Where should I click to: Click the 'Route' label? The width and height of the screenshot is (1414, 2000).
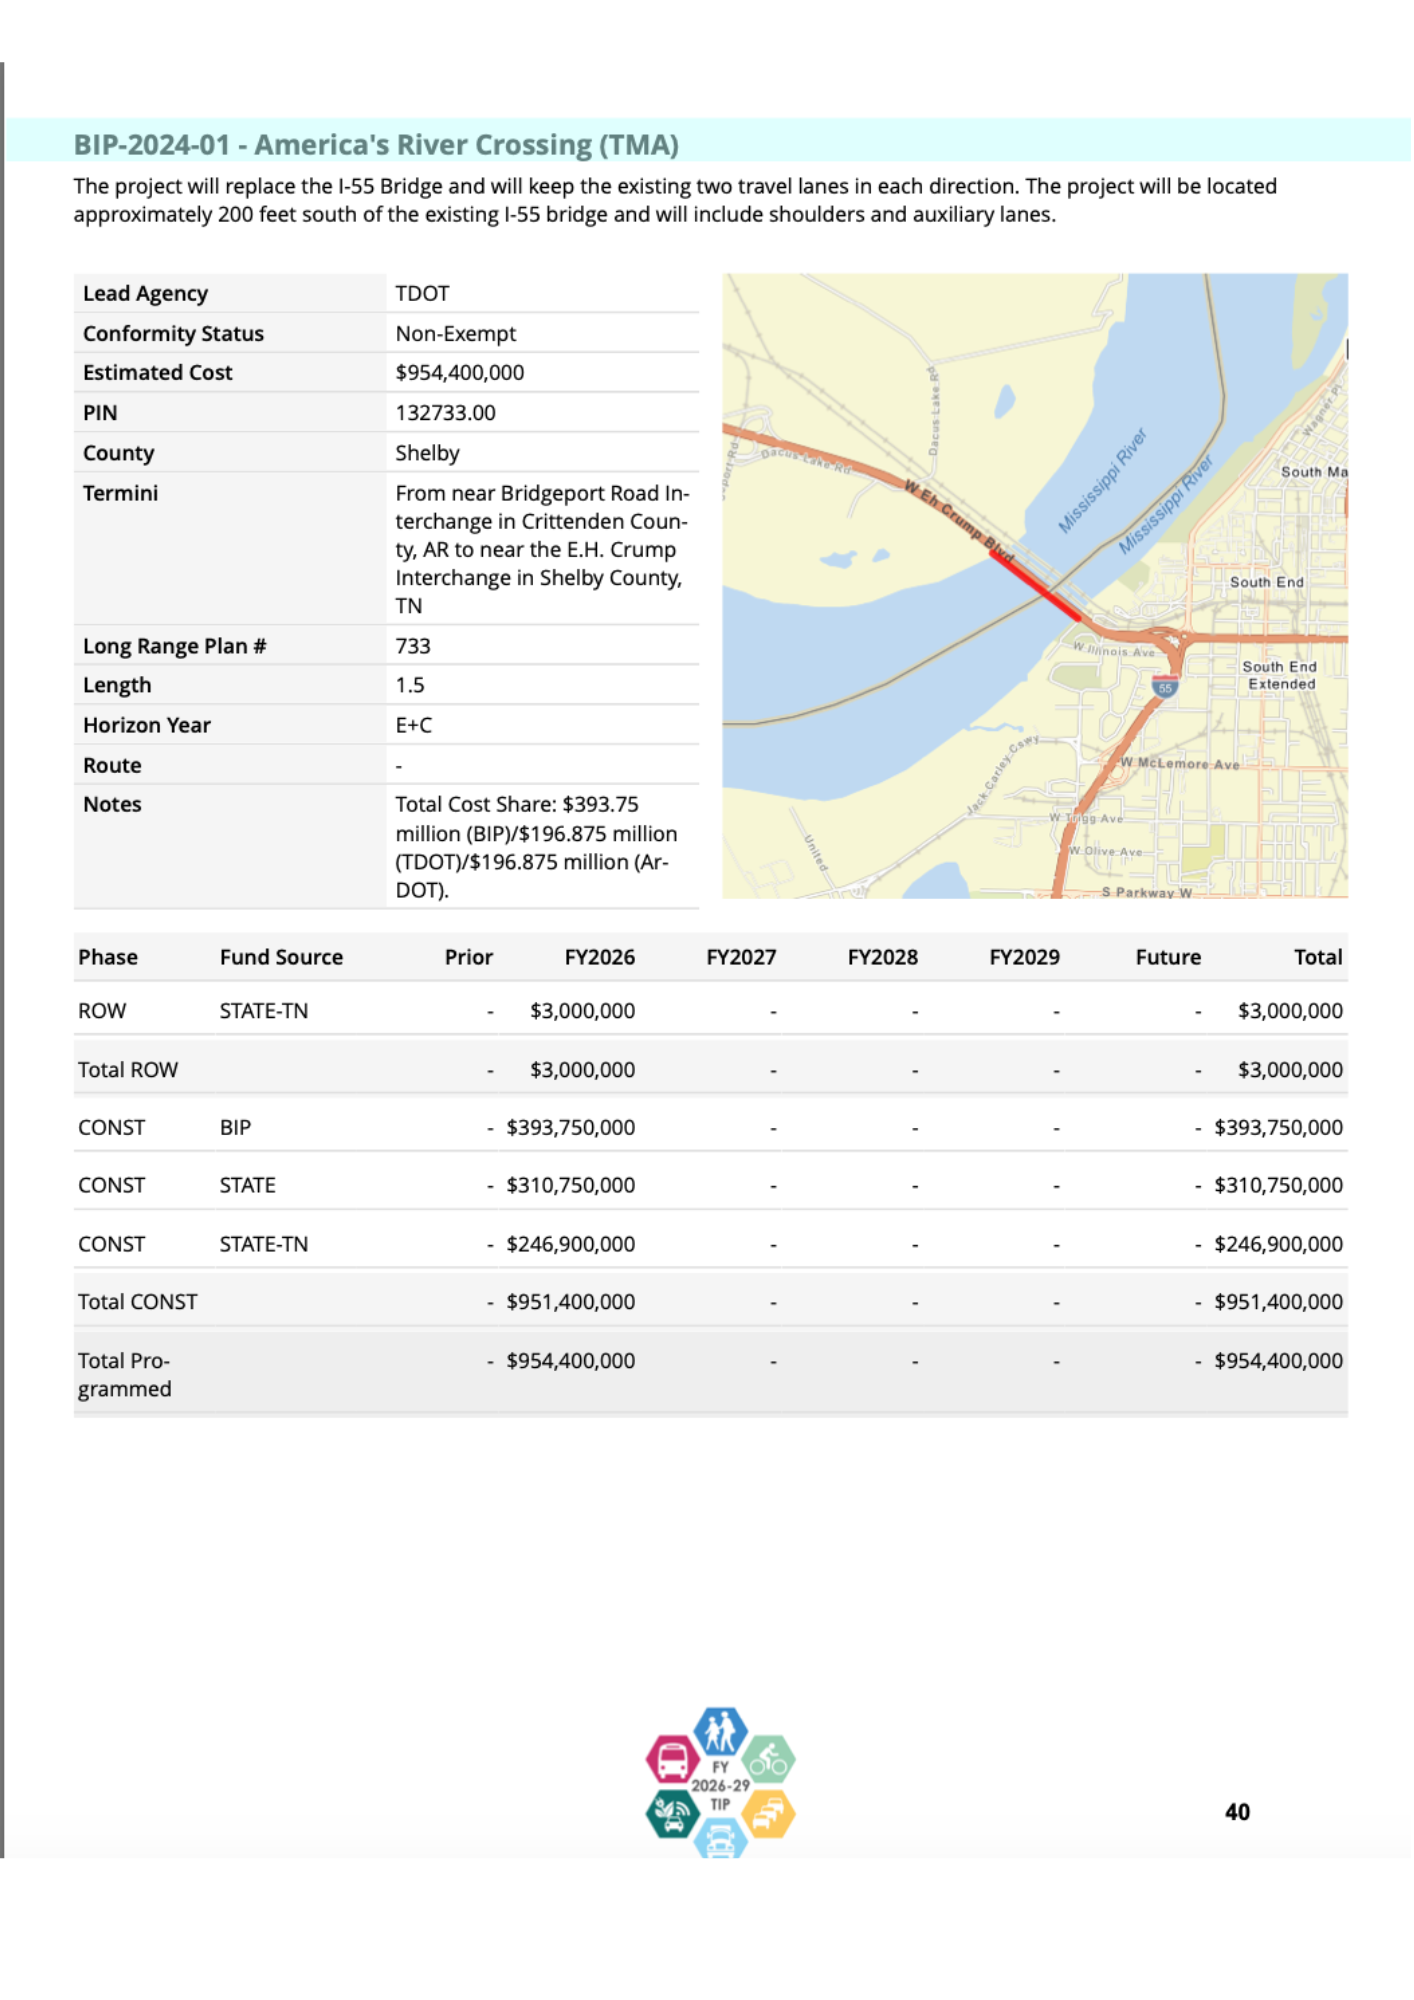click(x=112, y=765)
